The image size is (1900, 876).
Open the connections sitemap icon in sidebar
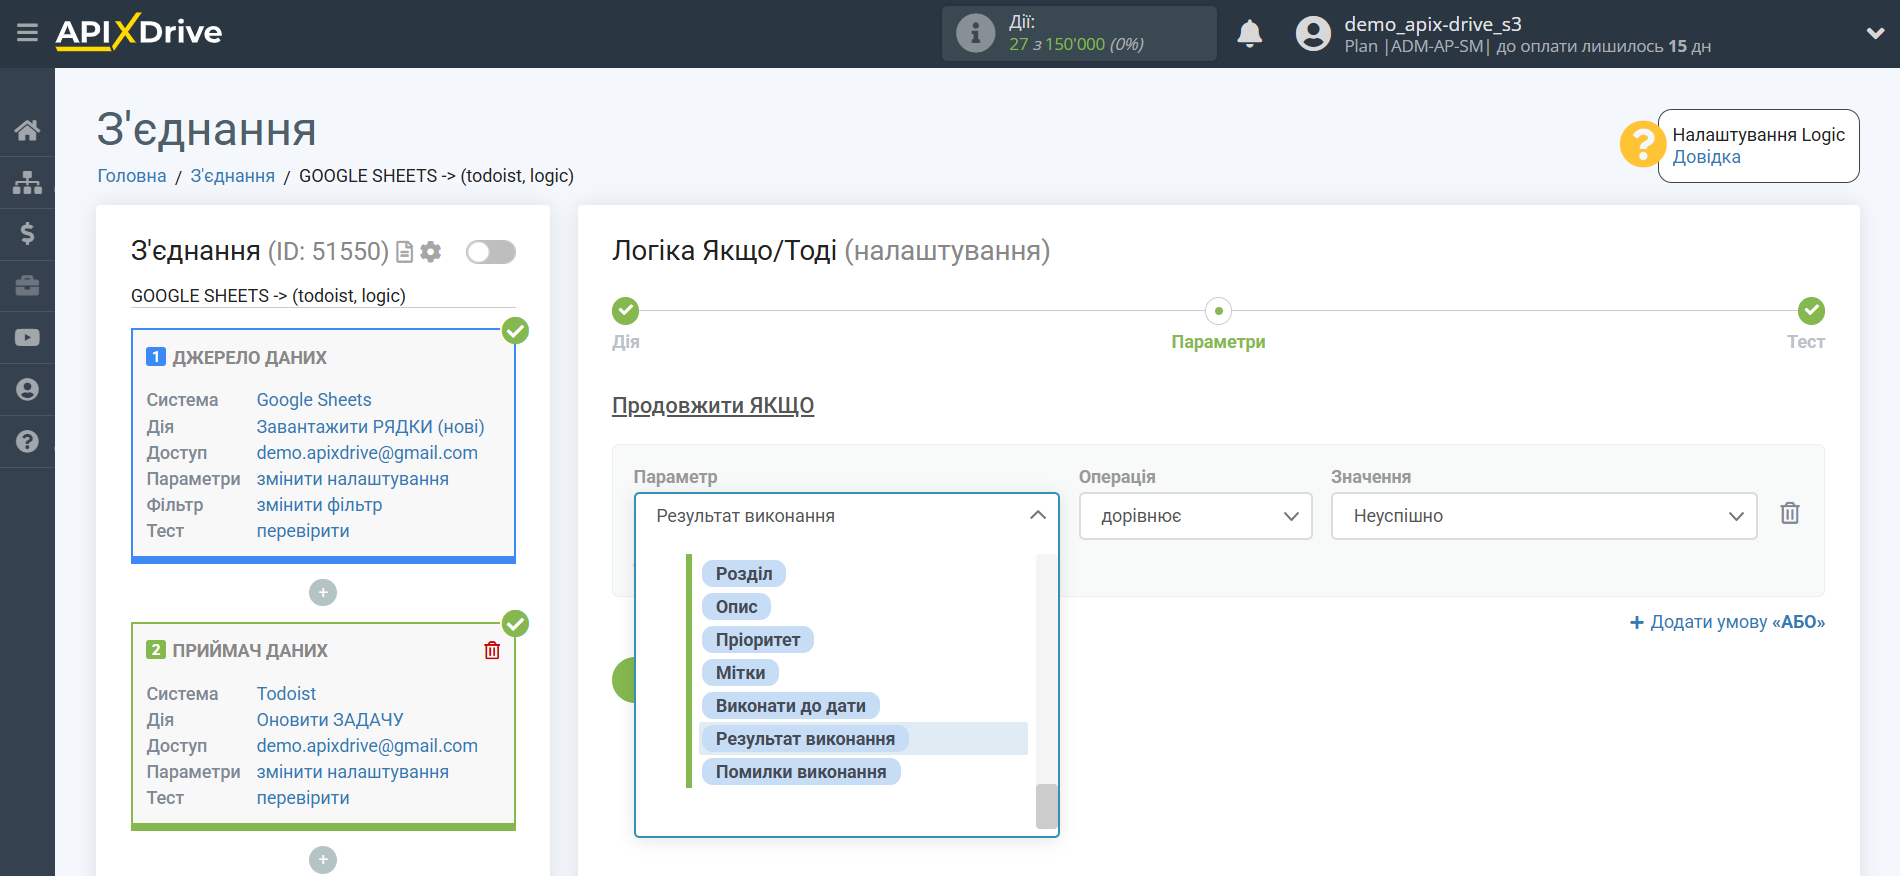coord(27,182)
